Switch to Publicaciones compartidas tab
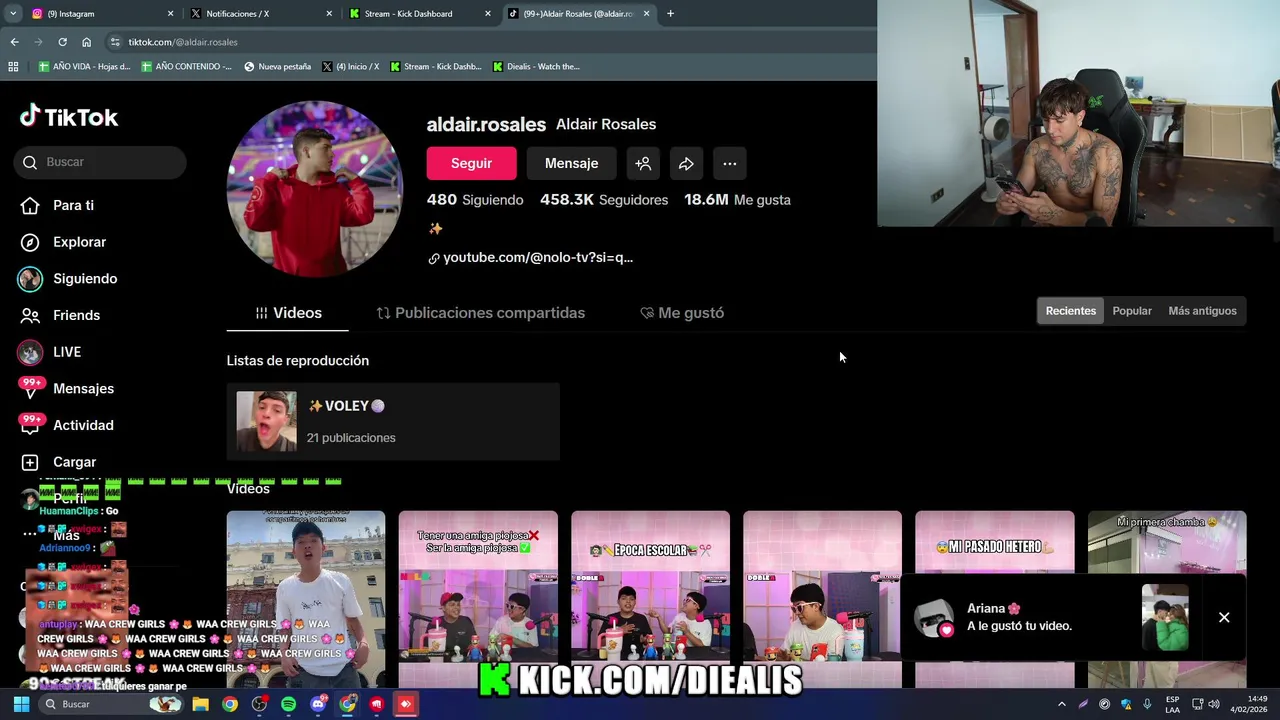This screenshot has width=1280, height=720. tap(481, 313)
